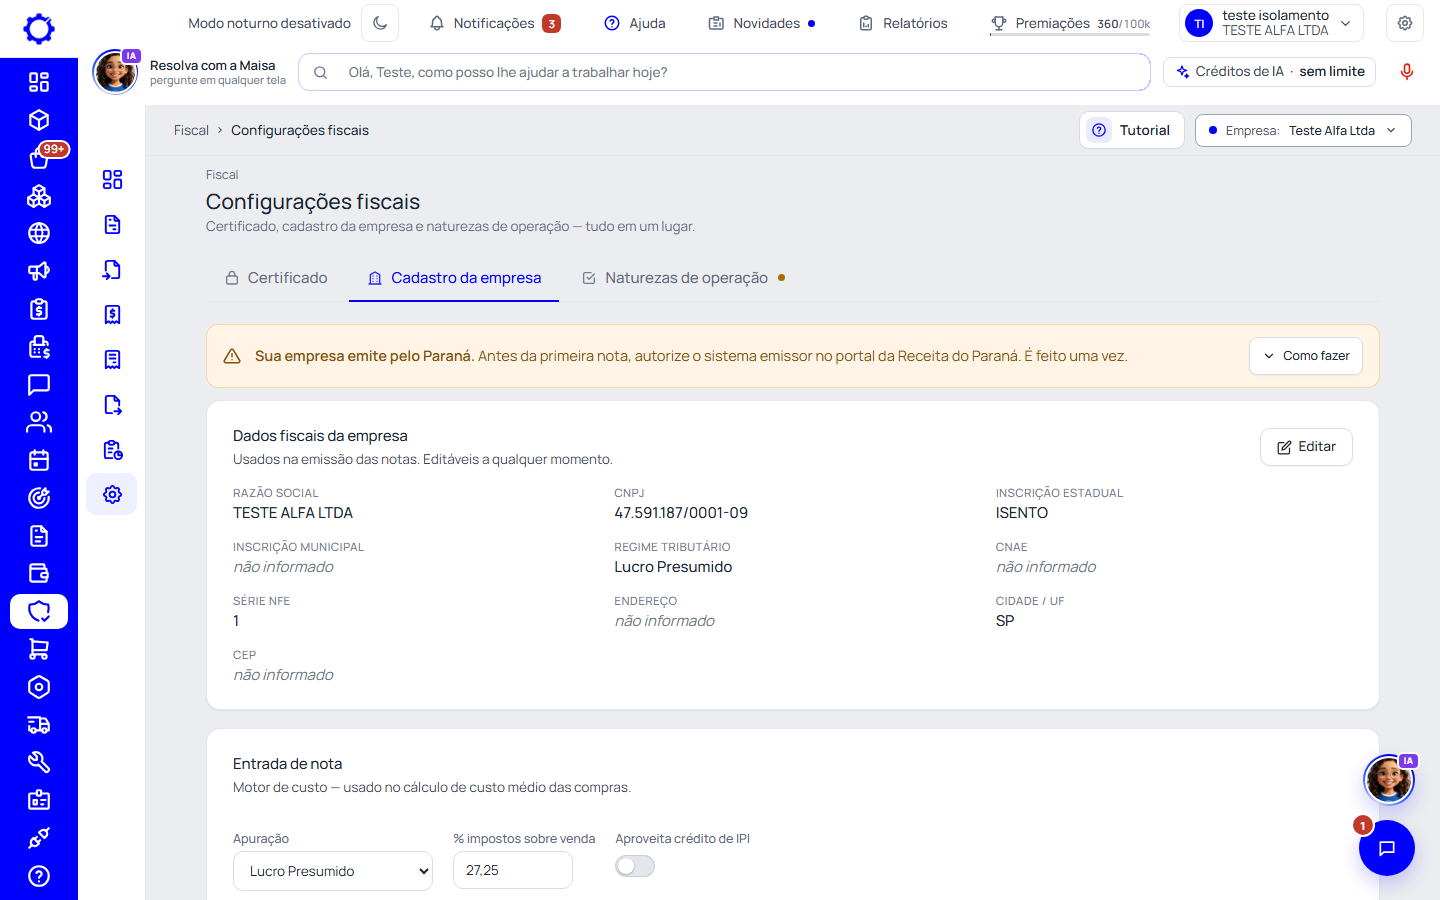The height and width of the screenshot is (900, 1440).
Task: Switch to the Certificado tab
Action: (276, 278)
